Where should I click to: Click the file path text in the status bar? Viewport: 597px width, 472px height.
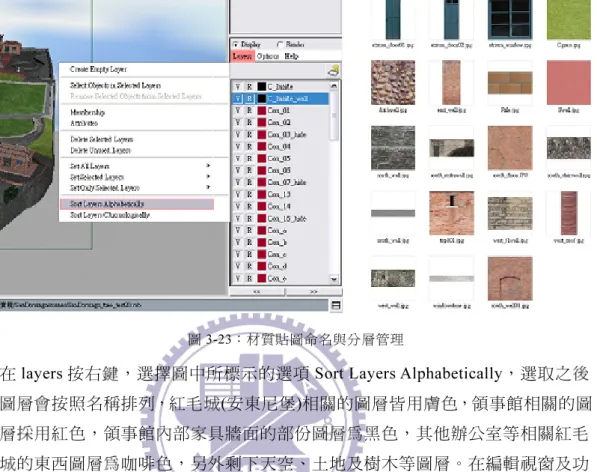coord(71,305)
